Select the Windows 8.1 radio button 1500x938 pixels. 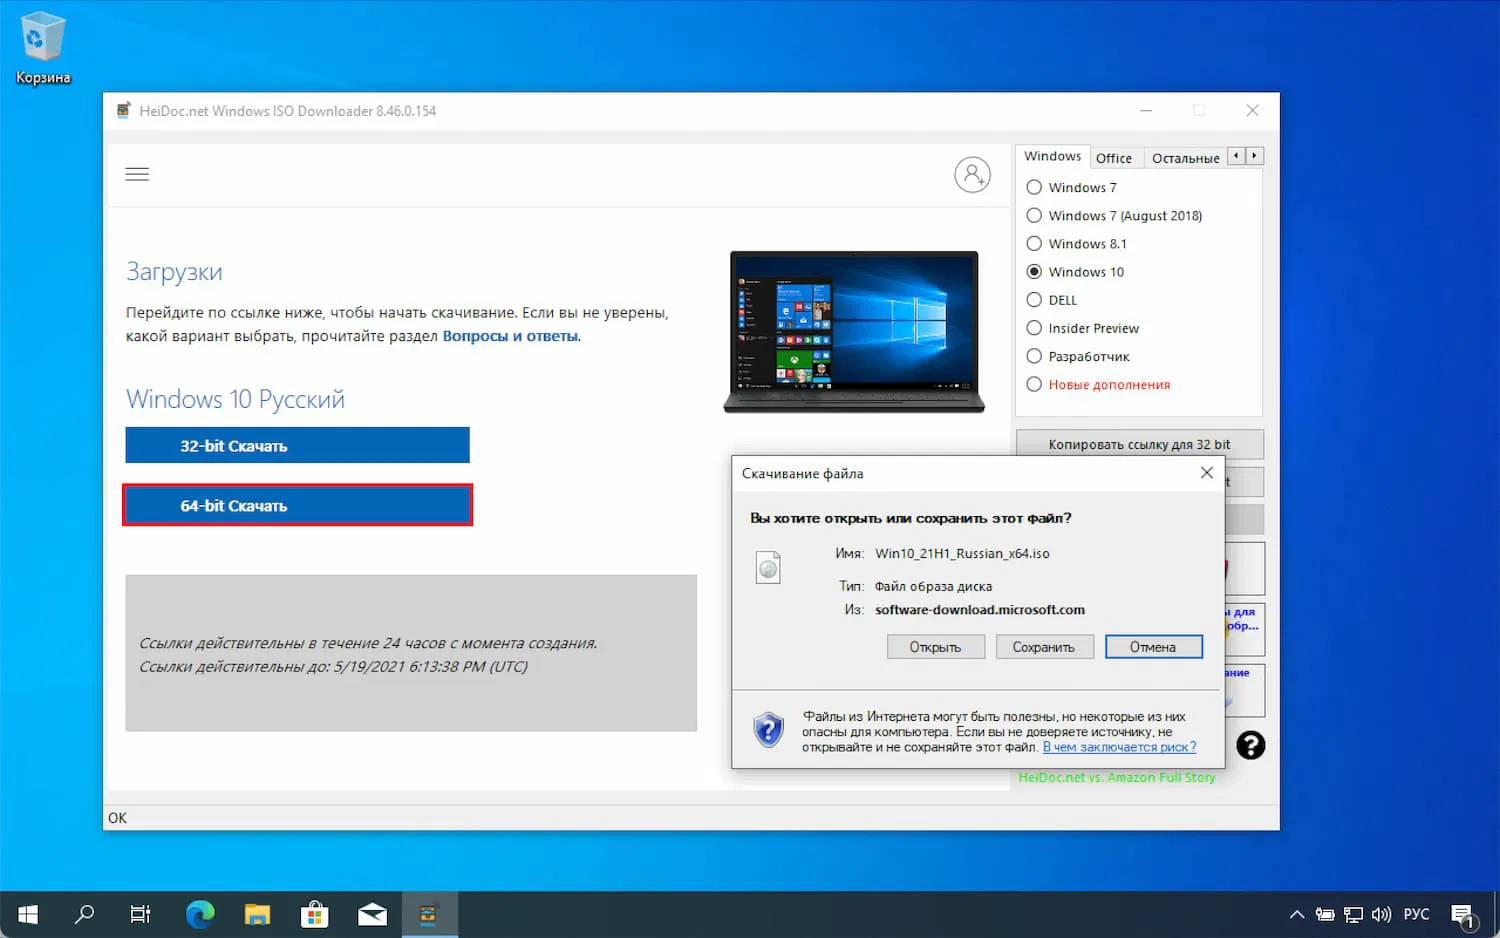click(x=1033, y=243)
